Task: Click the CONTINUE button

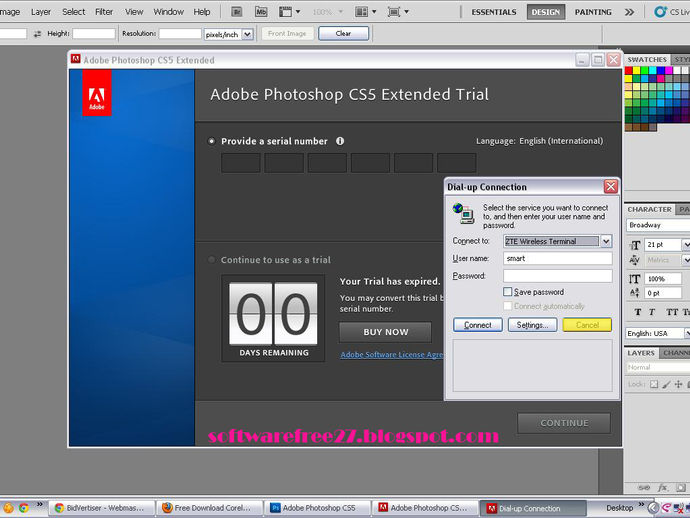Action: (564, 423)
